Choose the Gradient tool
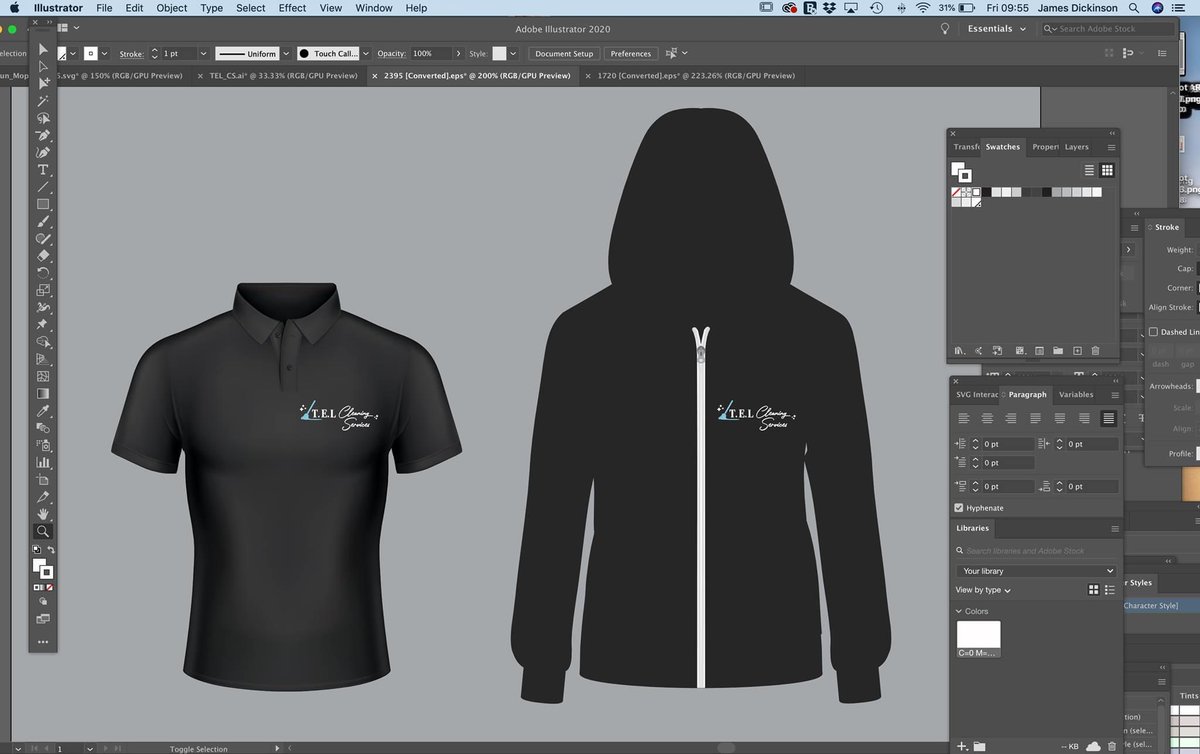The width and height of the screenshot is (1200, 754). coord(43,393)
